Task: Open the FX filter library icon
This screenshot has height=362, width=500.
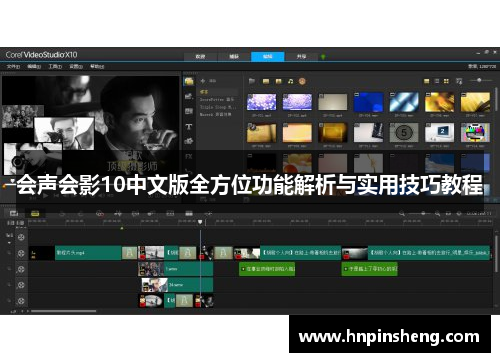Action: point(189,156)
